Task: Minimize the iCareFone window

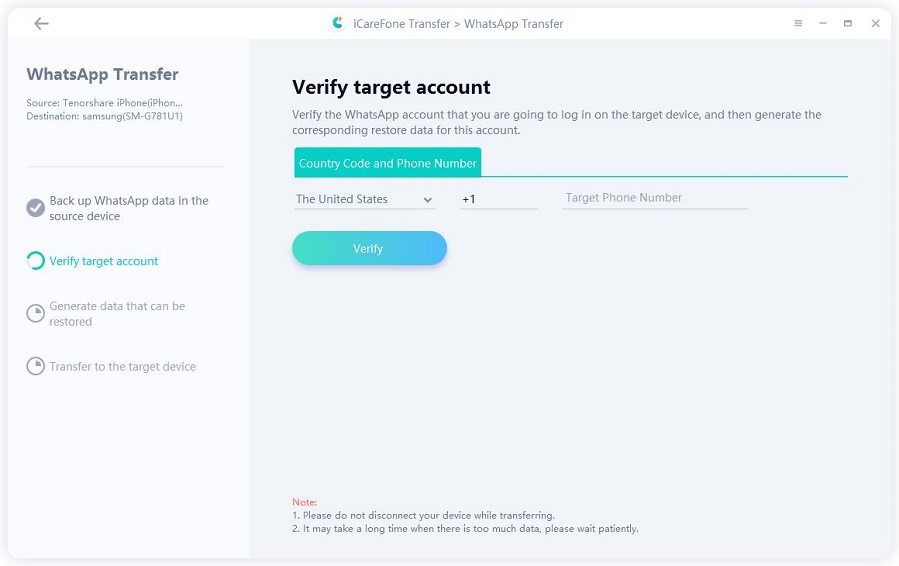Action: tap(823, 23)
